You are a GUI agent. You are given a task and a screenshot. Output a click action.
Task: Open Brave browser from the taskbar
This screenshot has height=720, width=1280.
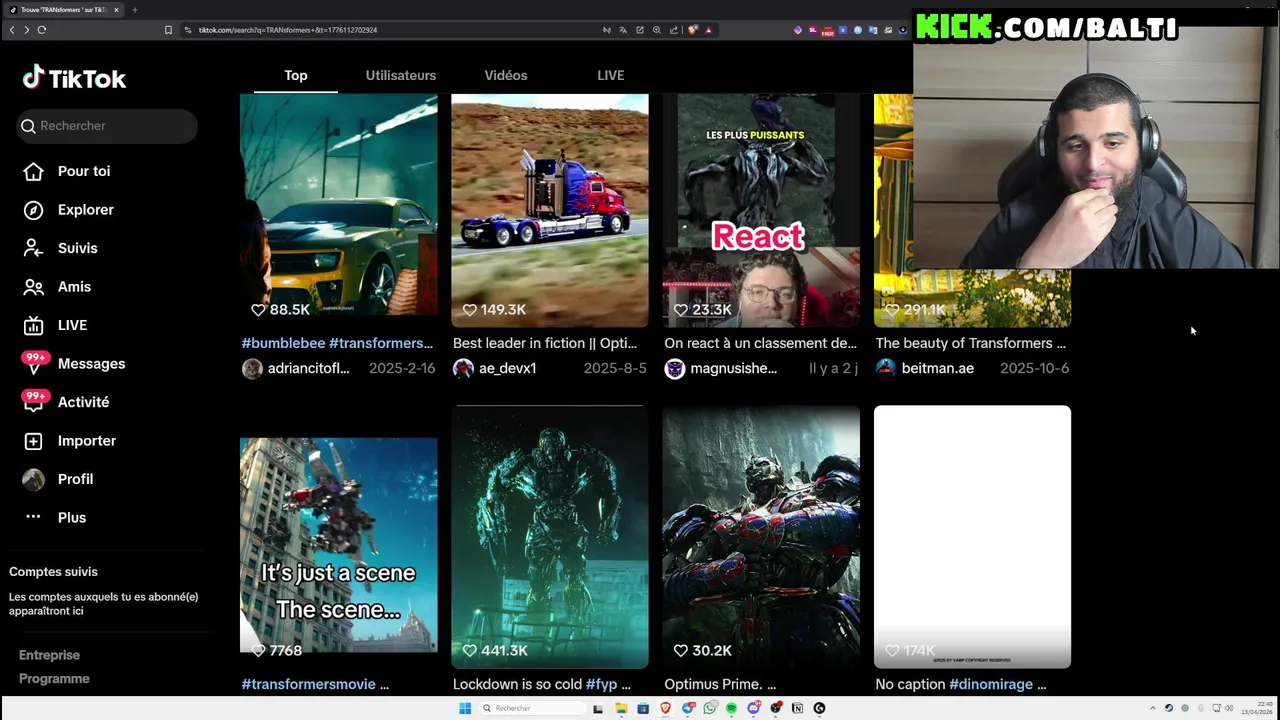coord(665,708)
